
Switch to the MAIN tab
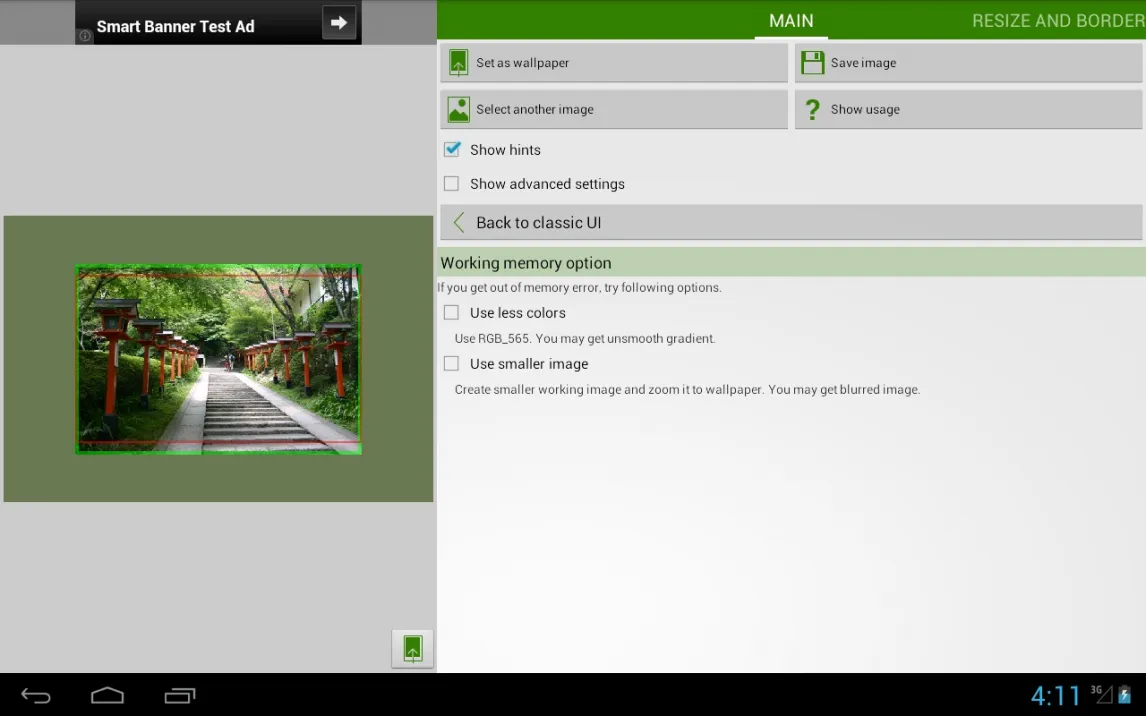coord(791,21)
